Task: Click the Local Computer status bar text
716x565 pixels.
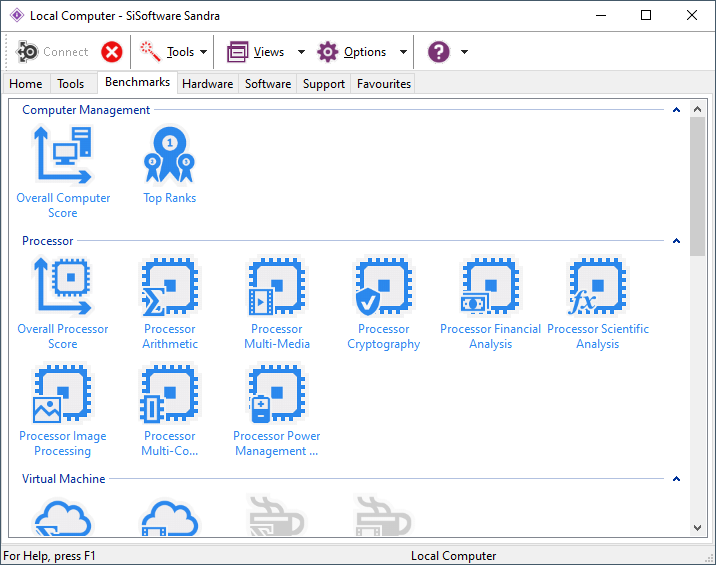Action: click(453, 555)
